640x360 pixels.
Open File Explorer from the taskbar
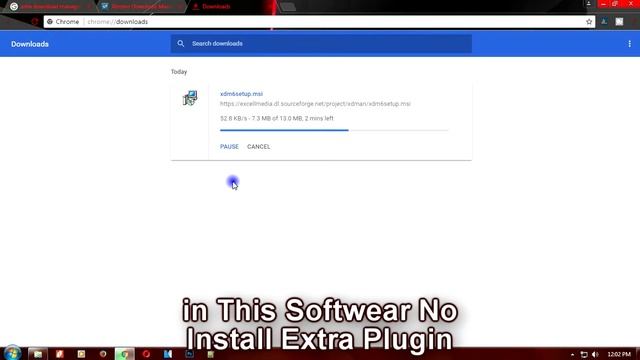38,354
